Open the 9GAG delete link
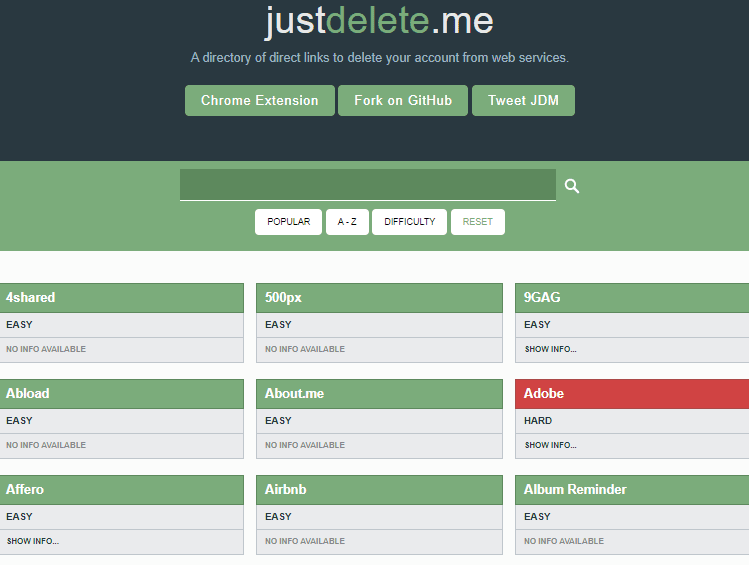 632,298
